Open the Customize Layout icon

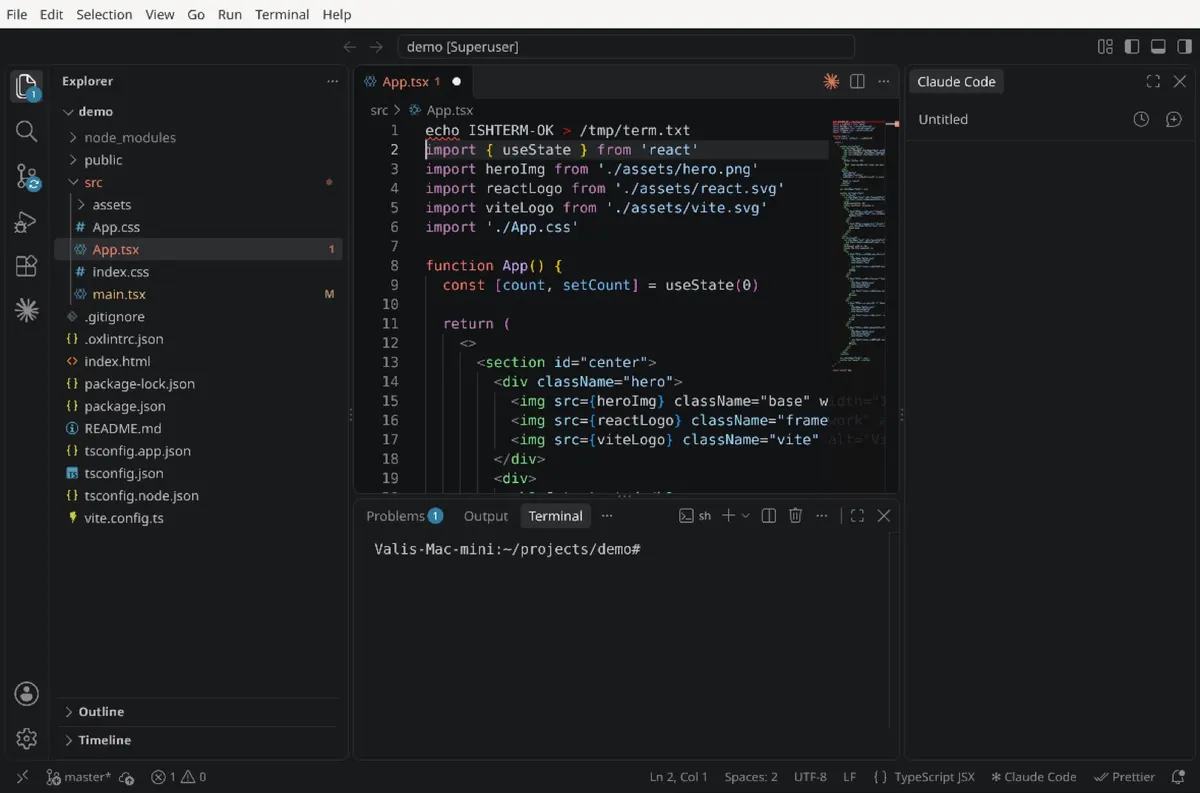click(x=1105, y=47)
